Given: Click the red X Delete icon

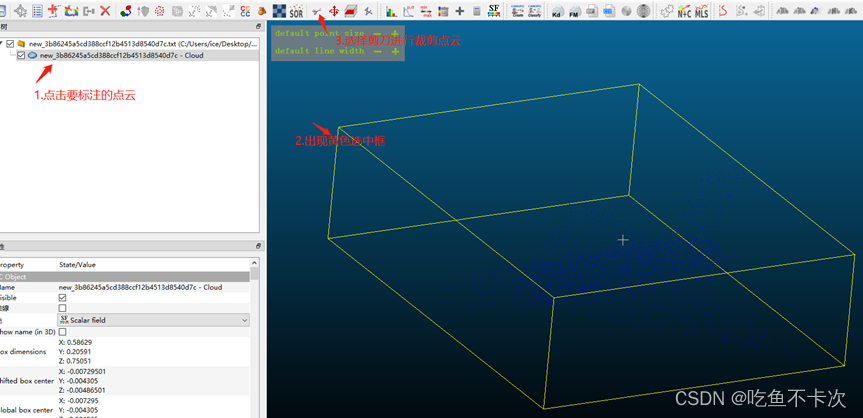Looking at the screenshot, I should 106,10.
